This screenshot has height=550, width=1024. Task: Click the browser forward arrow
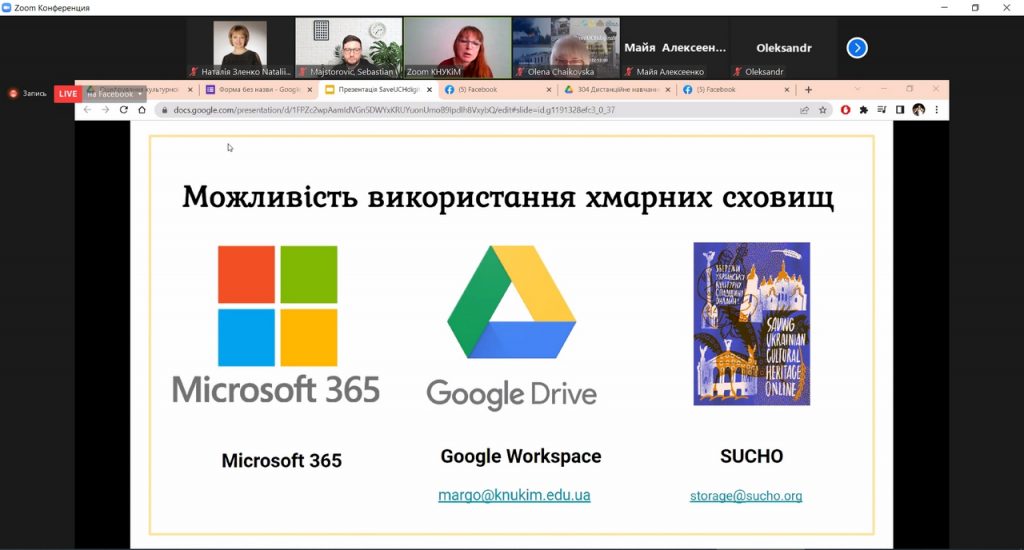coord(105,110)
